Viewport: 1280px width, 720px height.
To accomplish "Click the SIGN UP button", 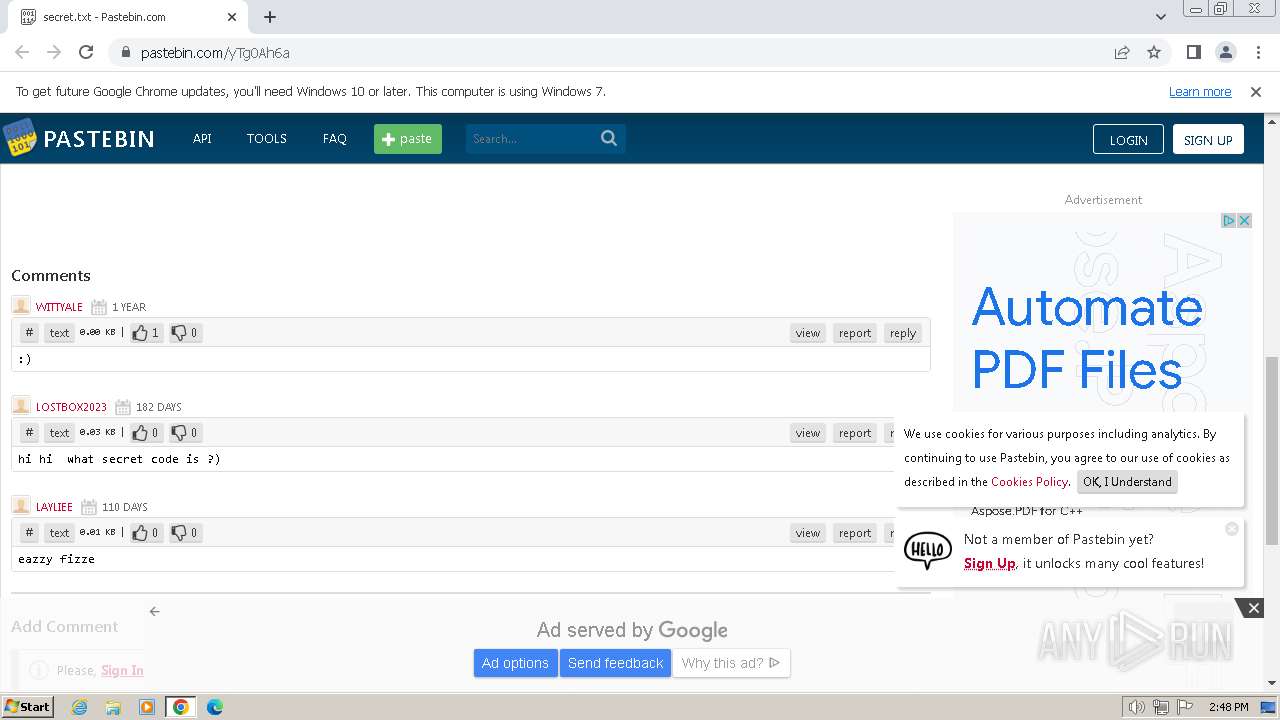I will (x=1208, y=139).
